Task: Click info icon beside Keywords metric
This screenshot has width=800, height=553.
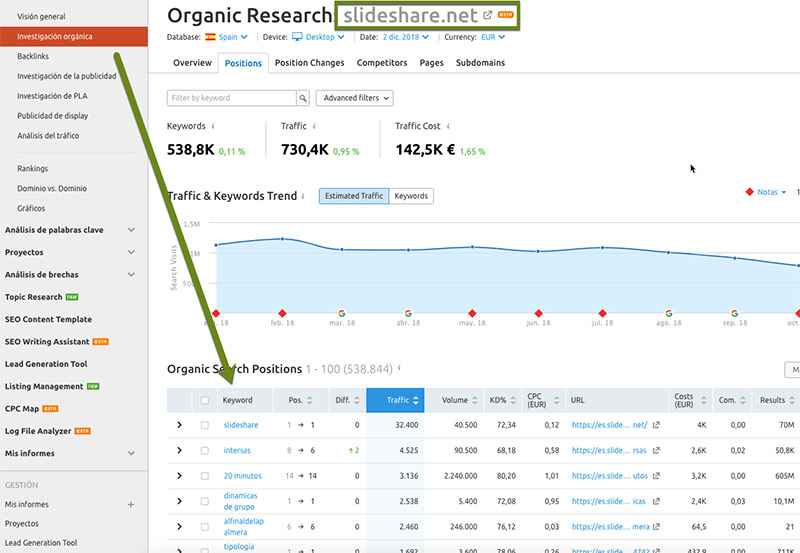Action: [x=213, y=126]
